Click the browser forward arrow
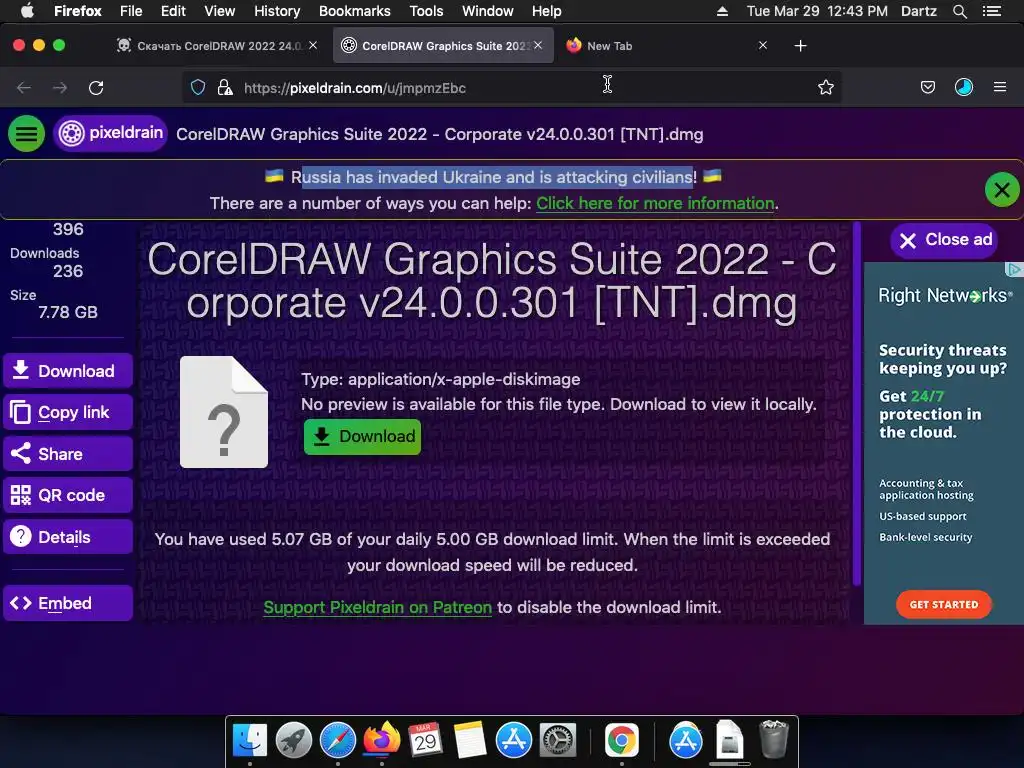This screenshot has width=1024, height=768. pyautogui.click(x=60, y=88)
